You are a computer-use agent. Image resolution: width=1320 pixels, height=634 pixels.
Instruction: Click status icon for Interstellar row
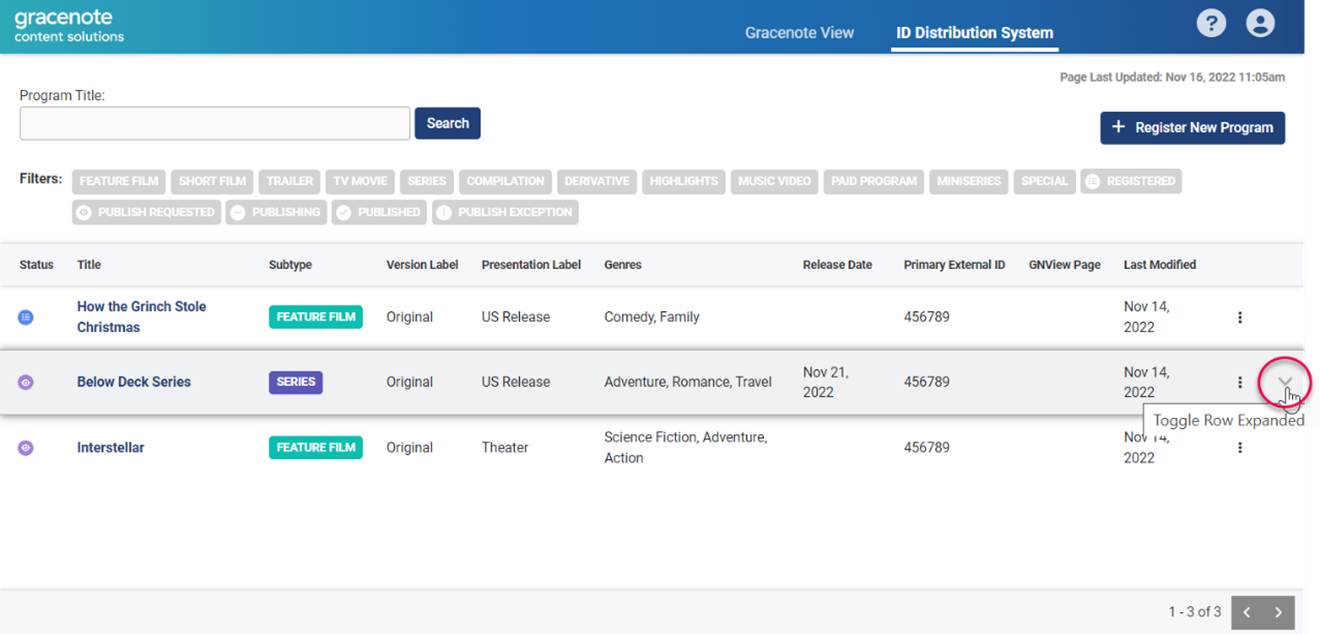click(26, 448)
